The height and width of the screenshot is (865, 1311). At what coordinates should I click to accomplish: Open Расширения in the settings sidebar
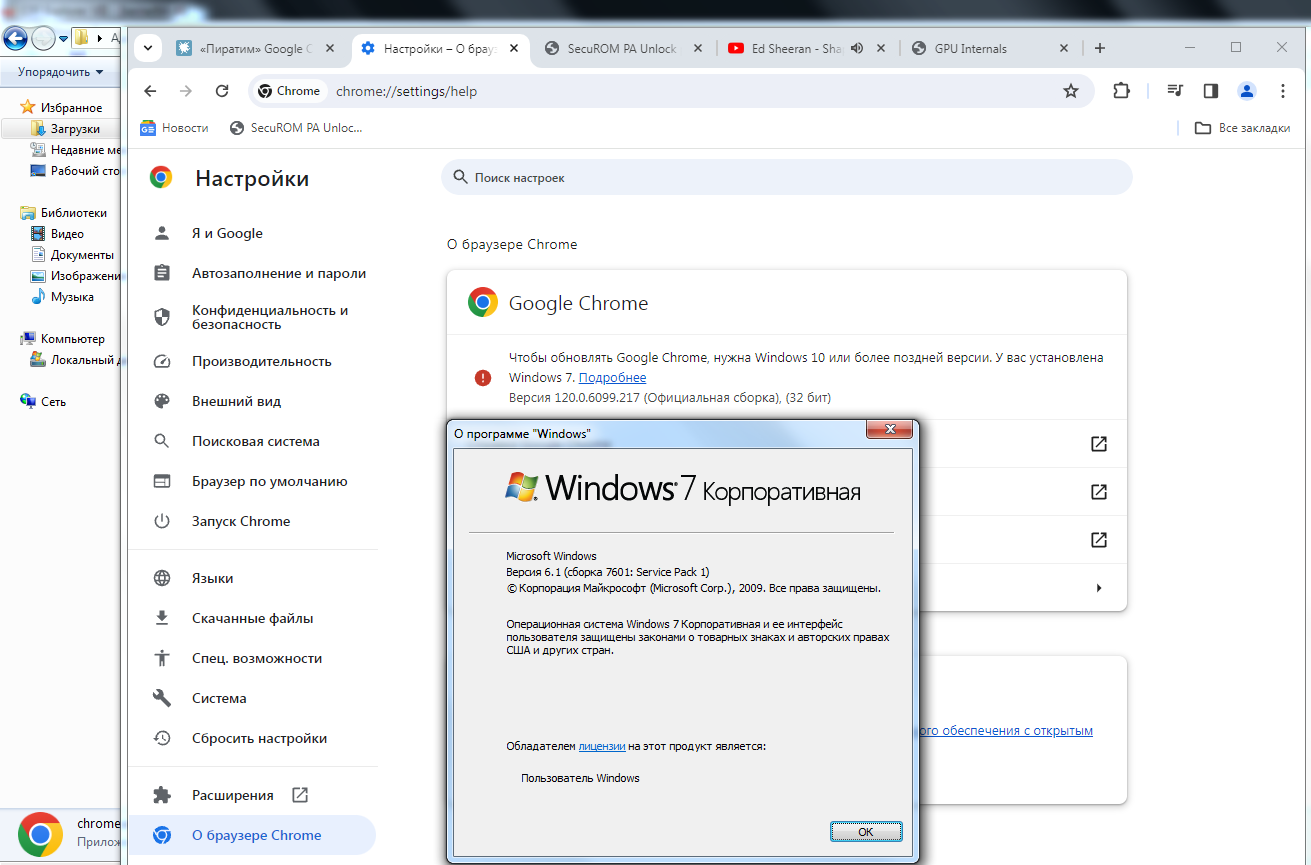[252, 795]
